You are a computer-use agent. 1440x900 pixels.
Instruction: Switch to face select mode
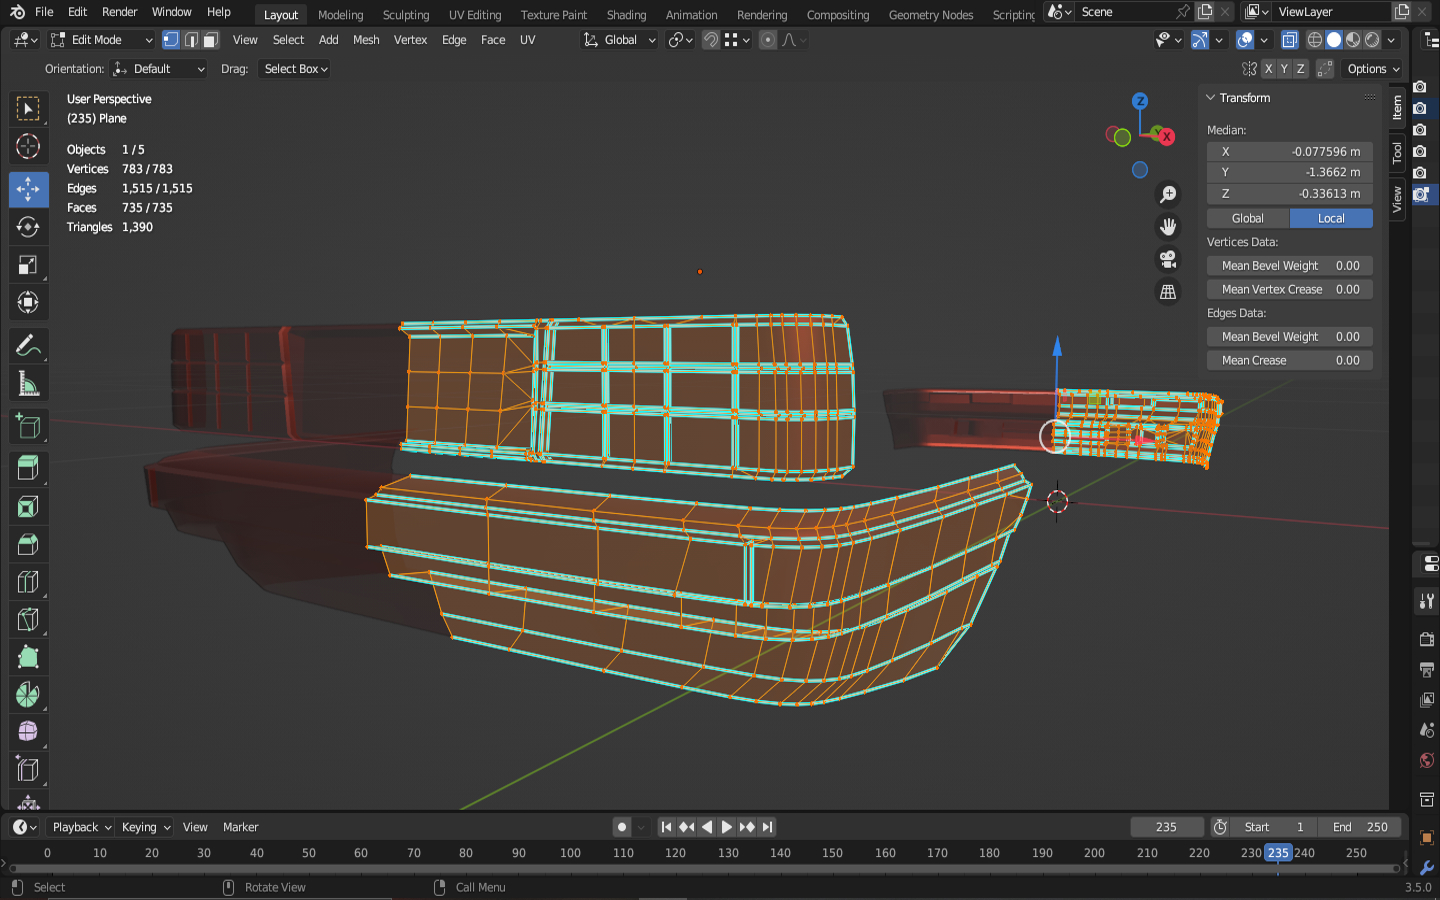(x=210, y=40)
